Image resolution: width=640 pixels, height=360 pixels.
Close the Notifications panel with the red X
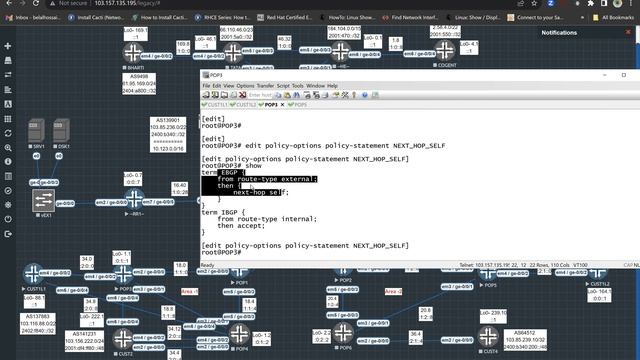pos(628,32)
